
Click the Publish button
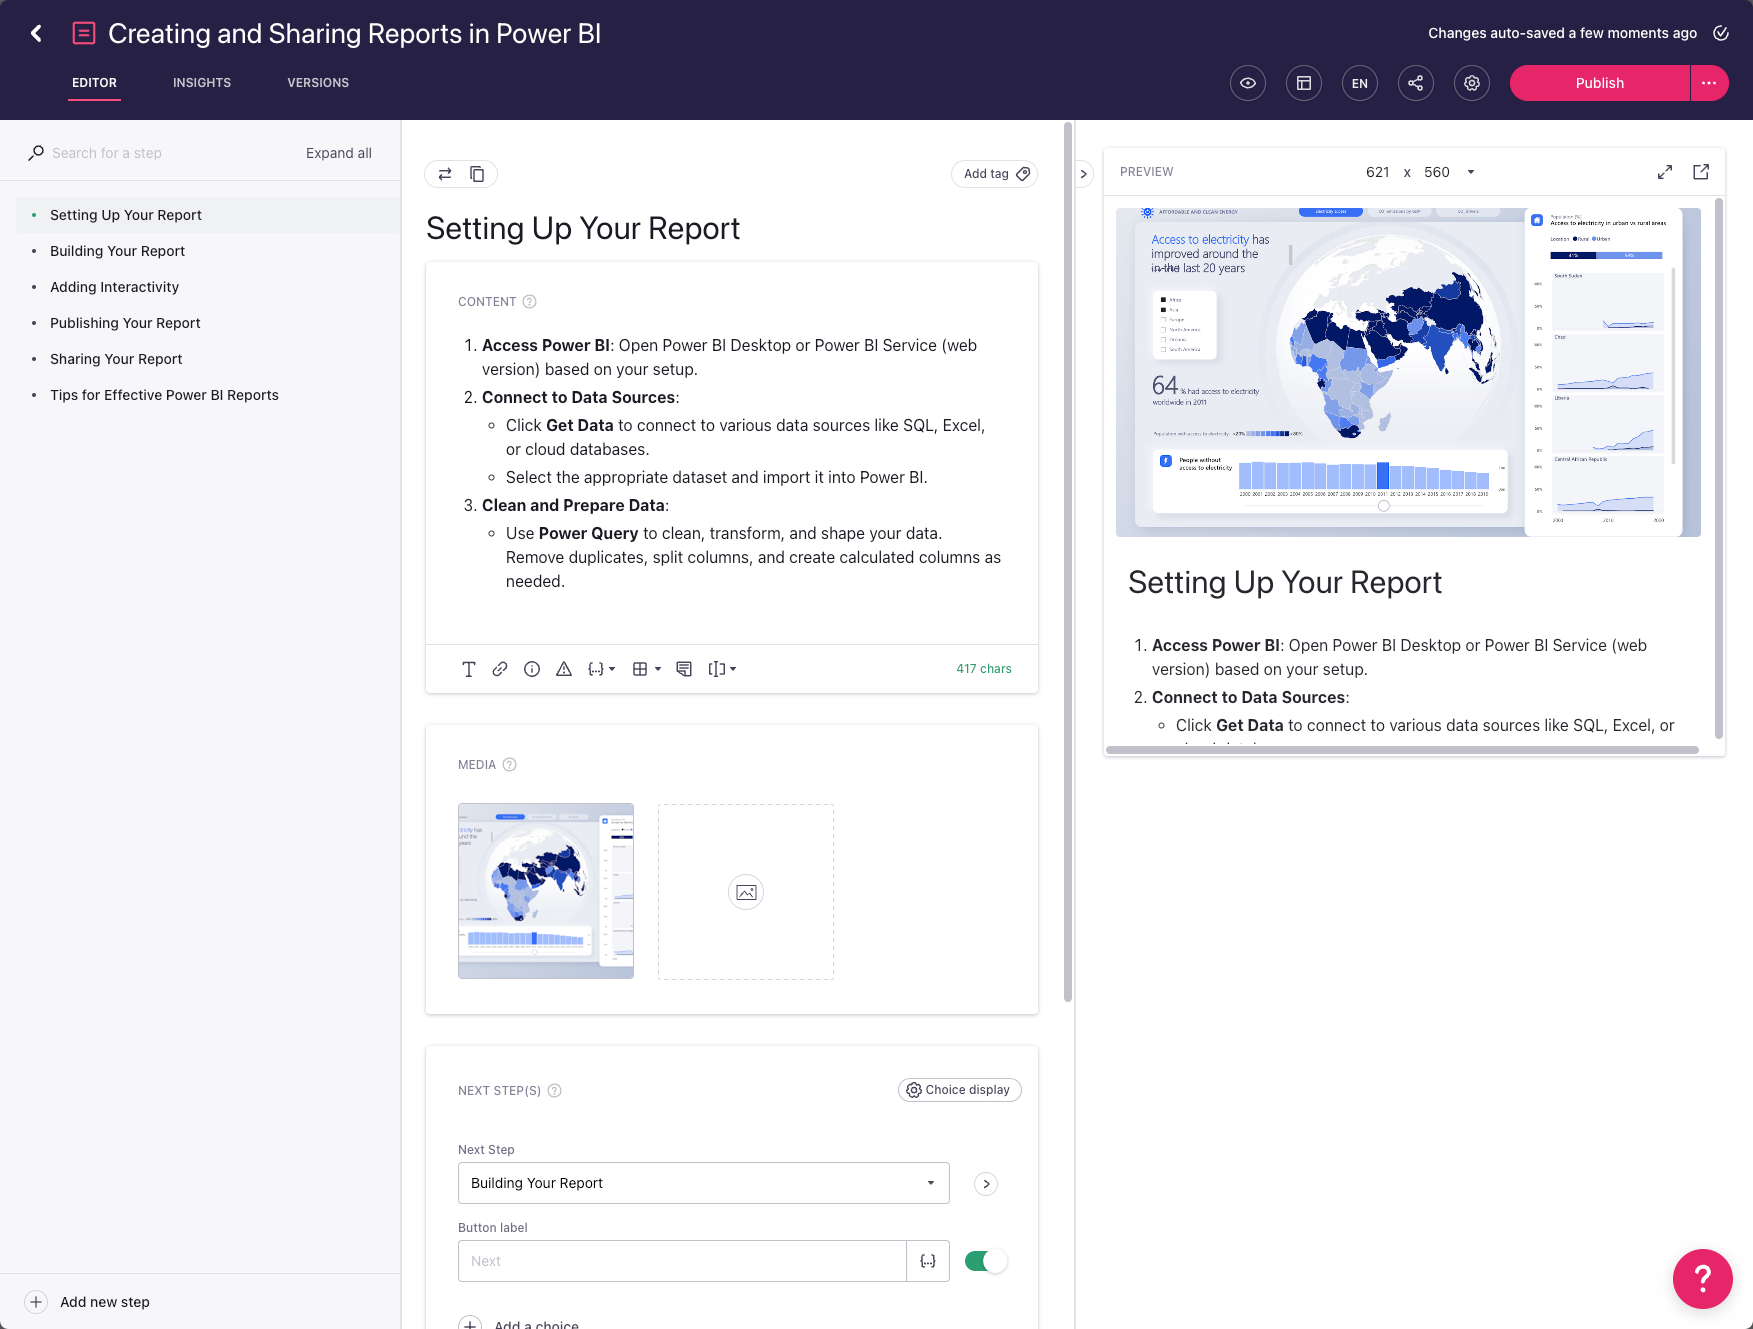[1600, 83]
